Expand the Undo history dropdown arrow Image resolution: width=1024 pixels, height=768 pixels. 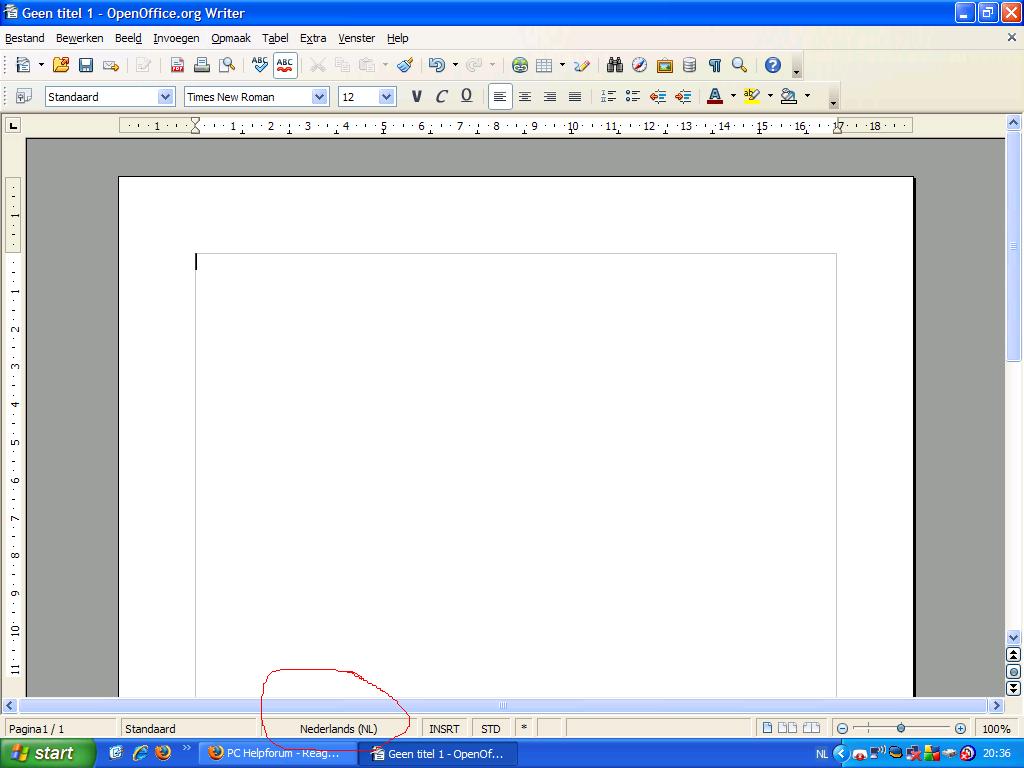click(455, 65)
